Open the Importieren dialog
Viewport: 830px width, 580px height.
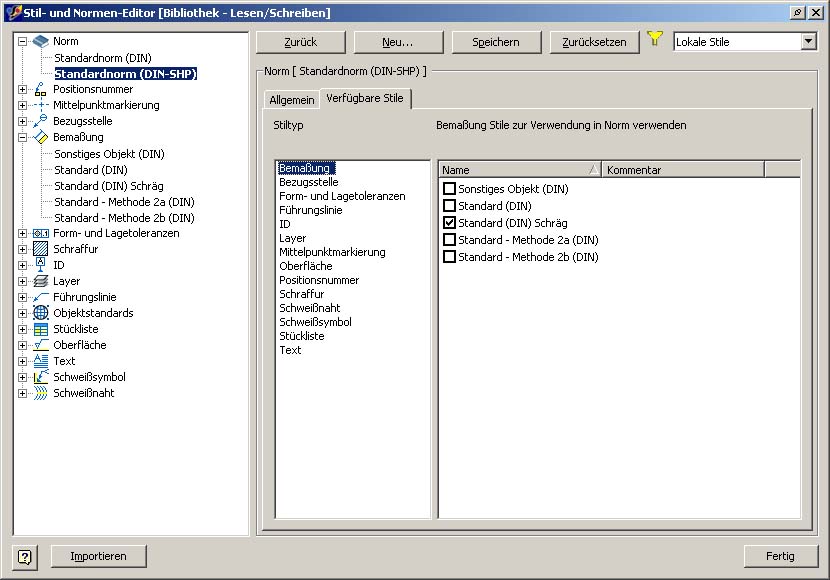click(x=98, y=556)
